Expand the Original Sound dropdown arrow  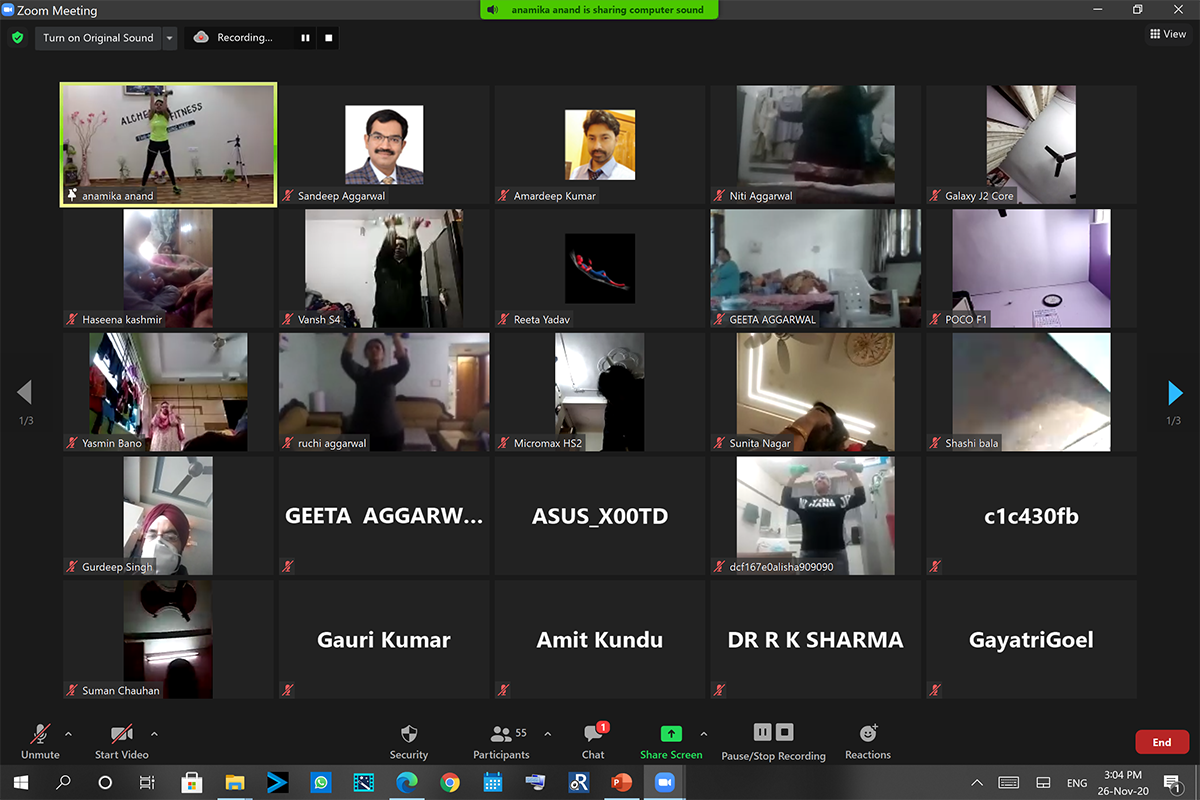pos(169,38)
